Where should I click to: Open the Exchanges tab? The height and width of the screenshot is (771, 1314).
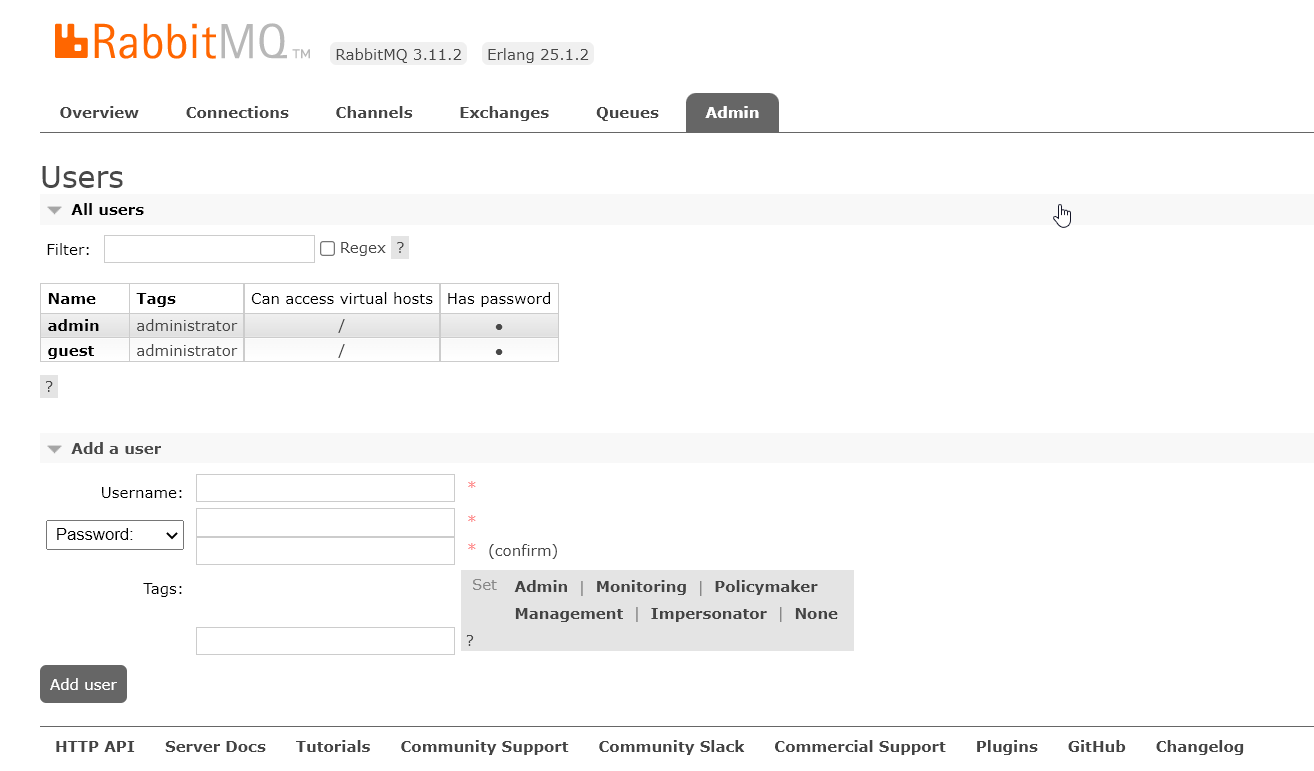(504, 113)
